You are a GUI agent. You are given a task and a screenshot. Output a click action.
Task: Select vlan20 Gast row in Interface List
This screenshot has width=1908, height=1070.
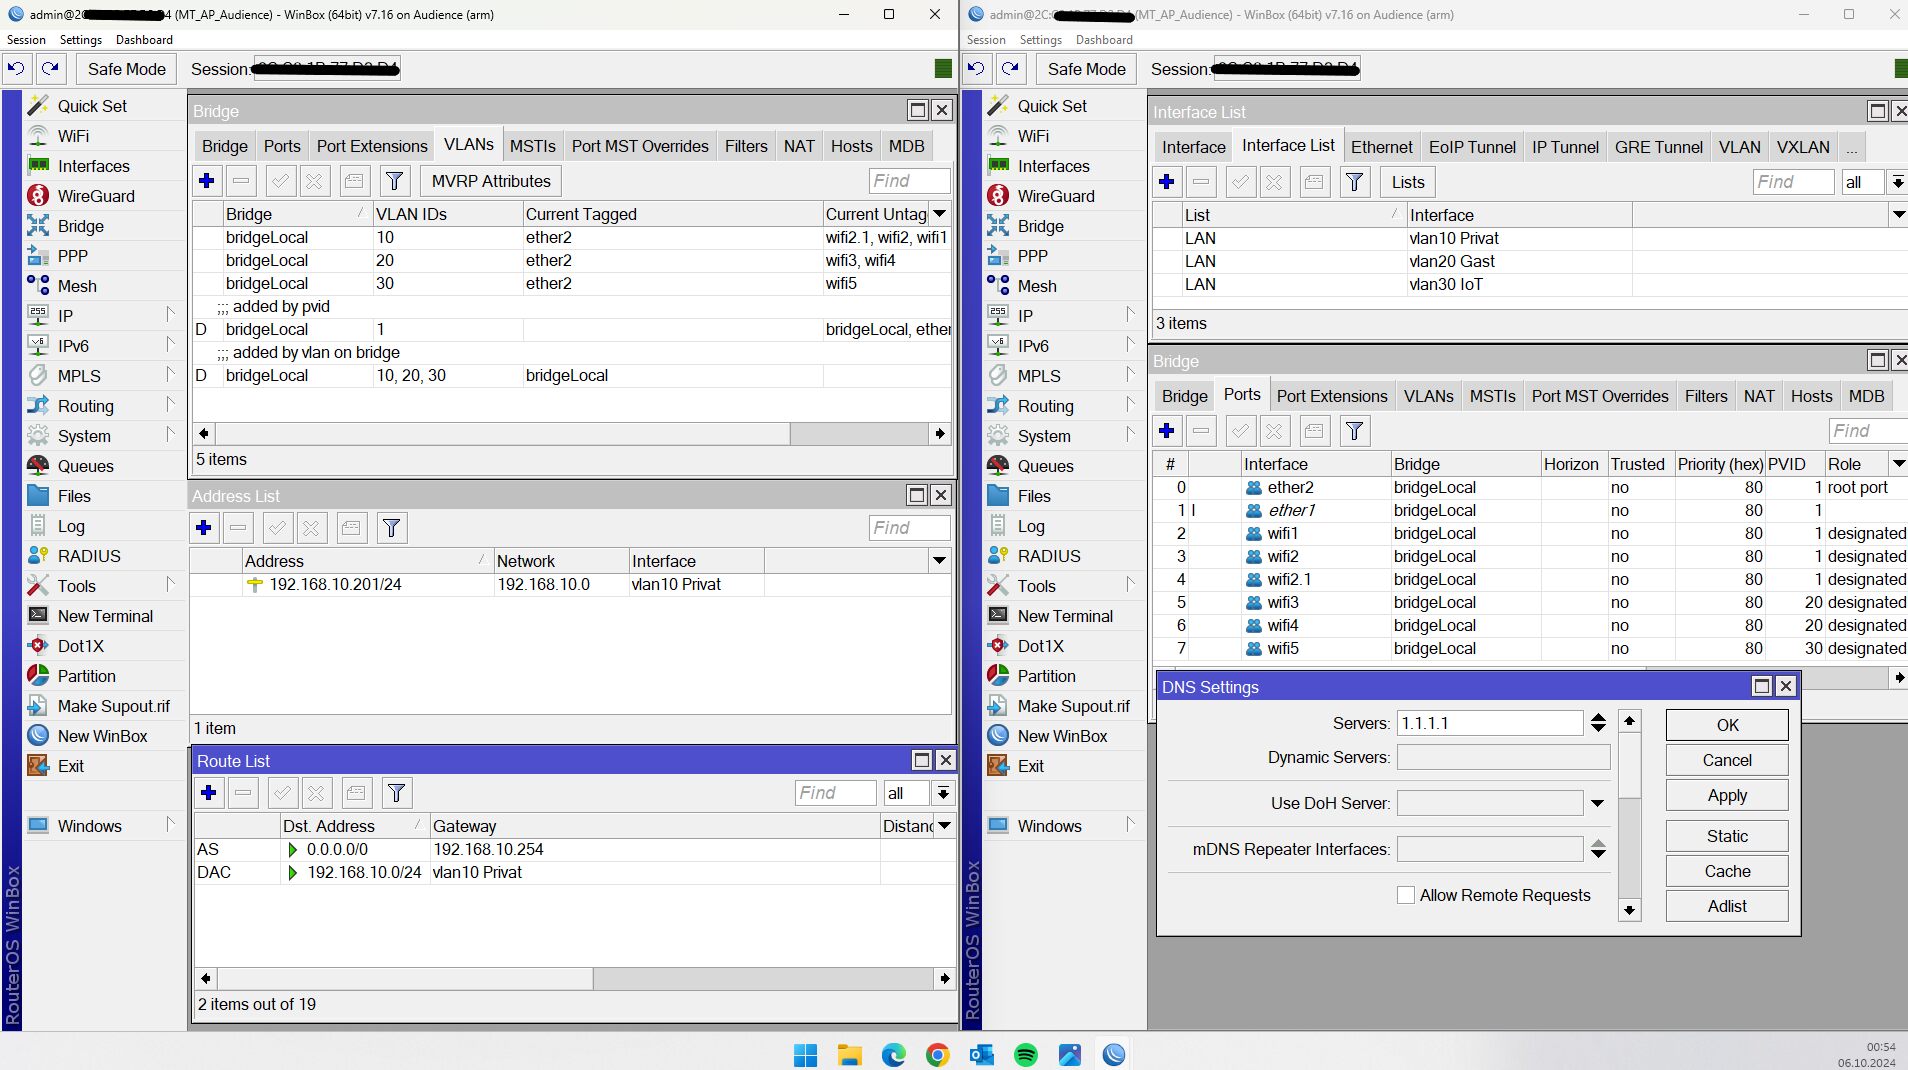[x=1529, y=262]
